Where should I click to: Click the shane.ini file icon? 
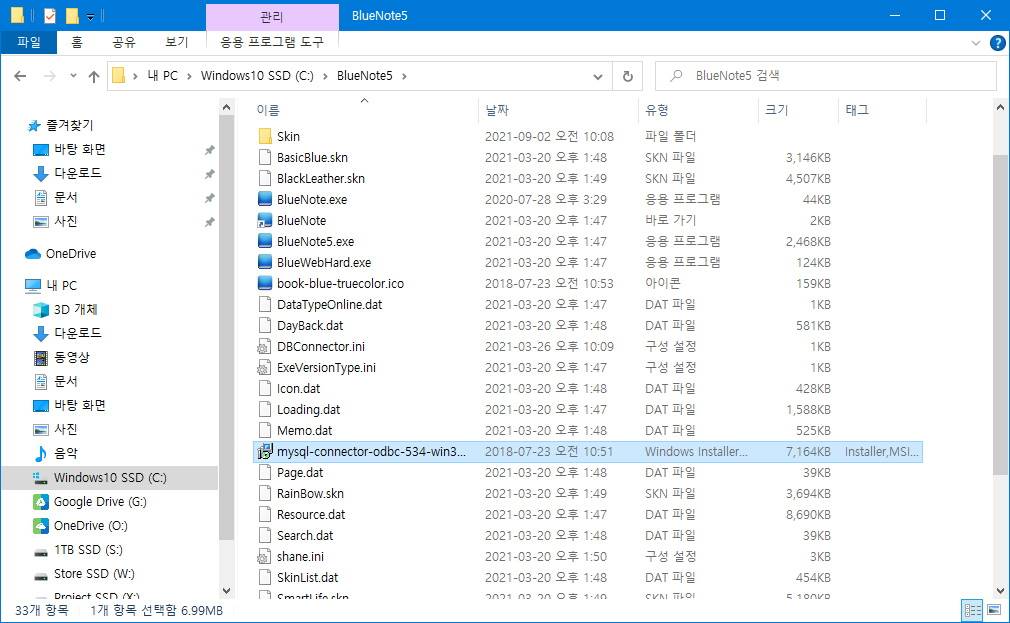pyautogui.click(x=264, y=557)
